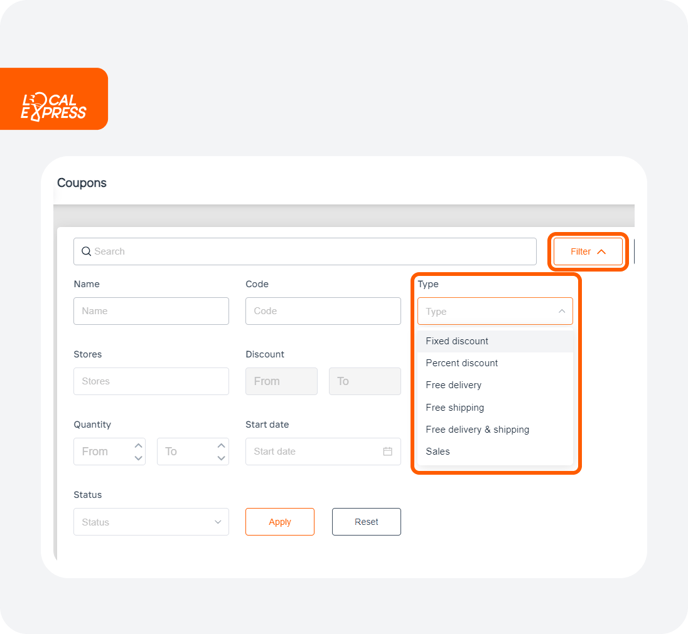Increase the Quantity To value with up arrow
Image resolution: width=688 pixels, height=634 pixels.
click(222, 445)
